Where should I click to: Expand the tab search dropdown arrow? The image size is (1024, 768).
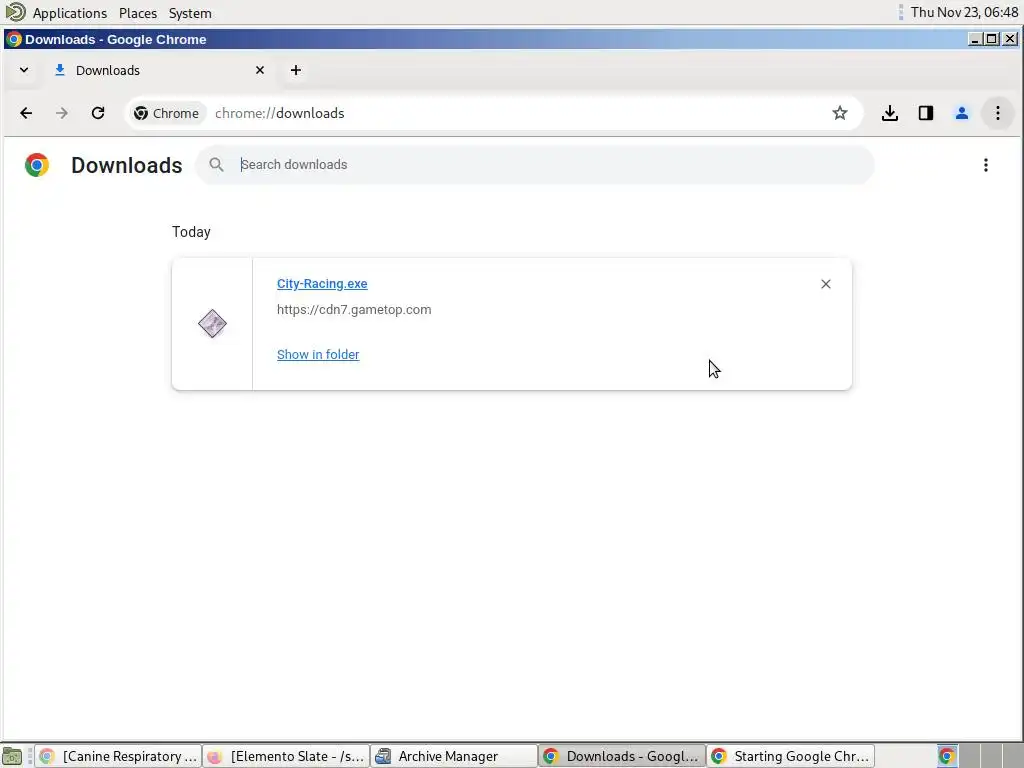(24, 70)
